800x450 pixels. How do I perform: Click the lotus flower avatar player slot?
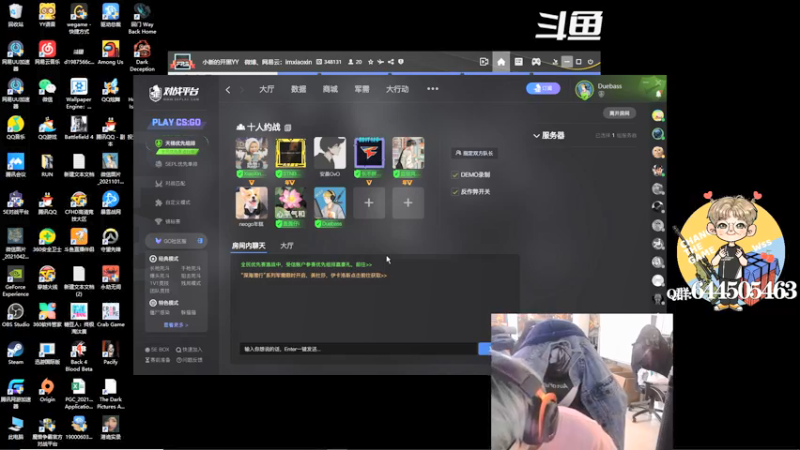coord(290,203)
